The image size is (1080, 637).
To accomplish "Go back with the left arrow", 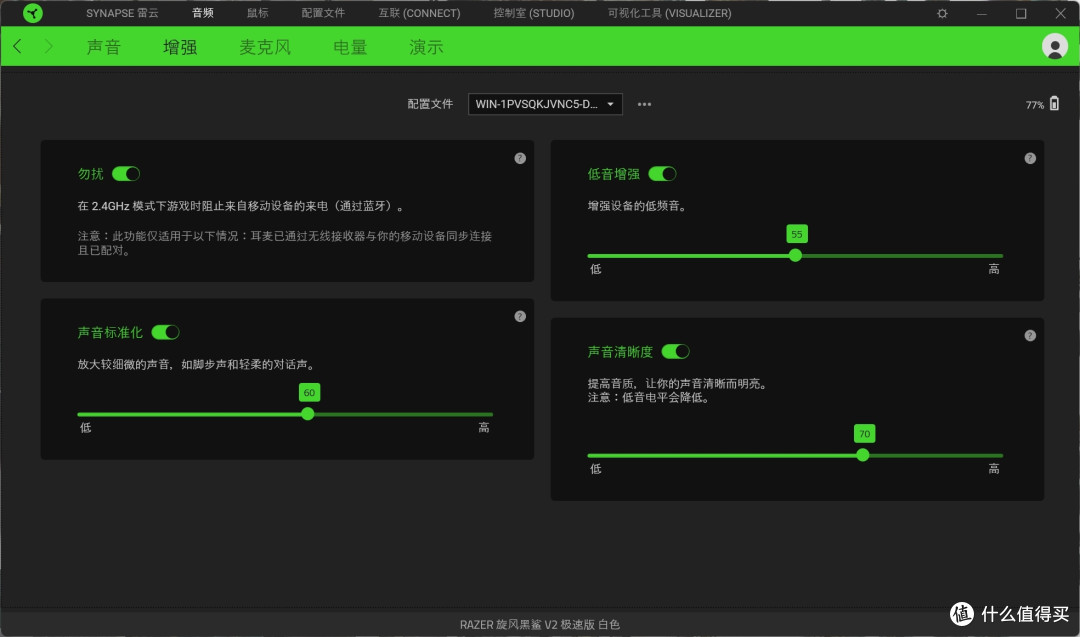I will (17, 46).
